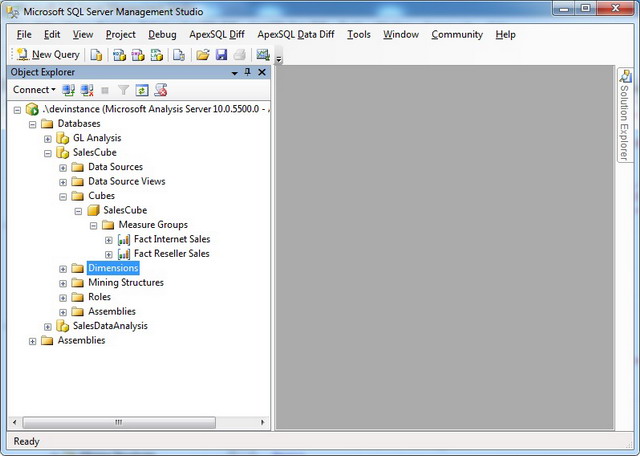Collapse the .\devinstance server node
Image resolution: width=640 pixels, height=456 pixels.
tap(17, 110)
